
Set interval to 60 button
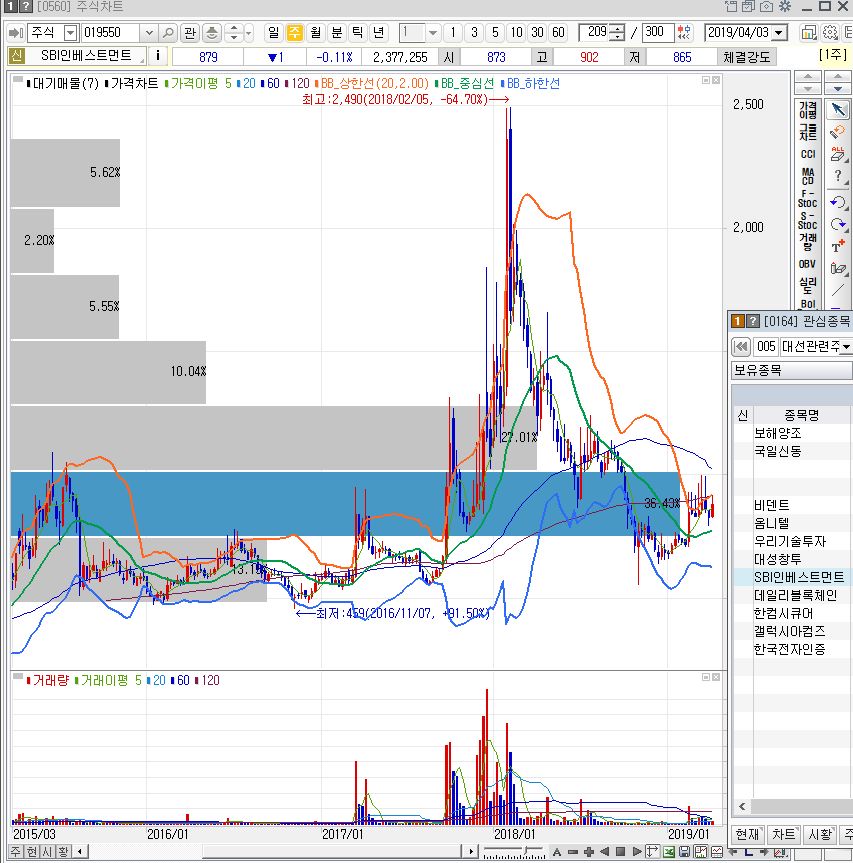pyautogui.click(x=559, y=32)
